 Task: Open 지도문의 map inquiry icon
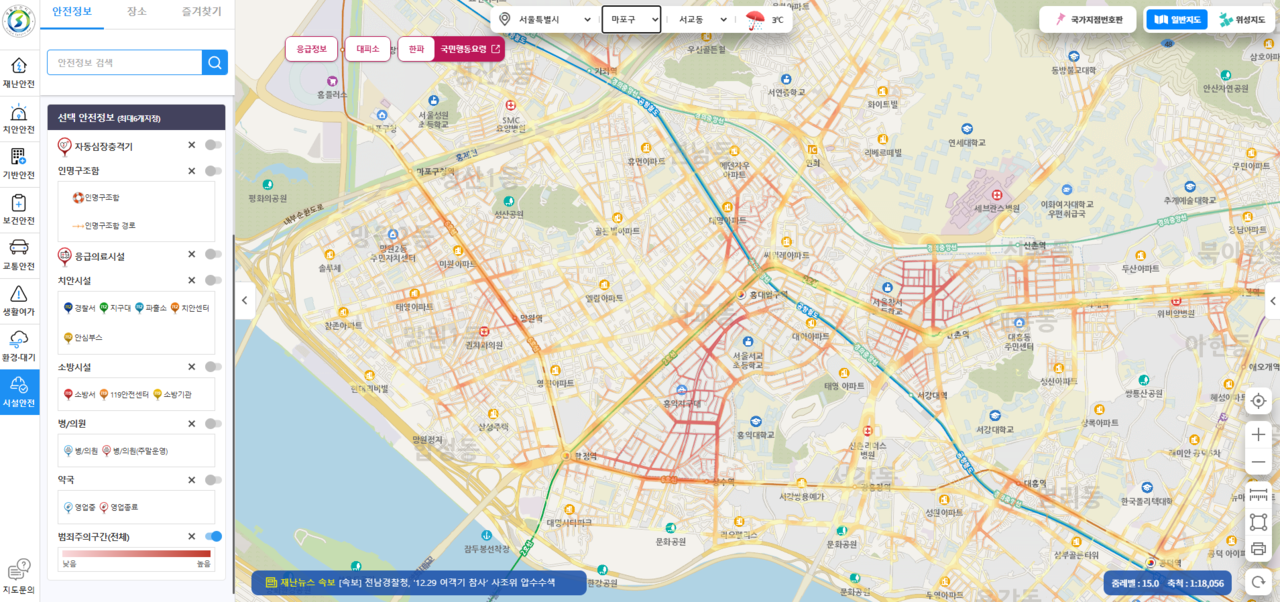pyautogui.click(x=18, y=577)
